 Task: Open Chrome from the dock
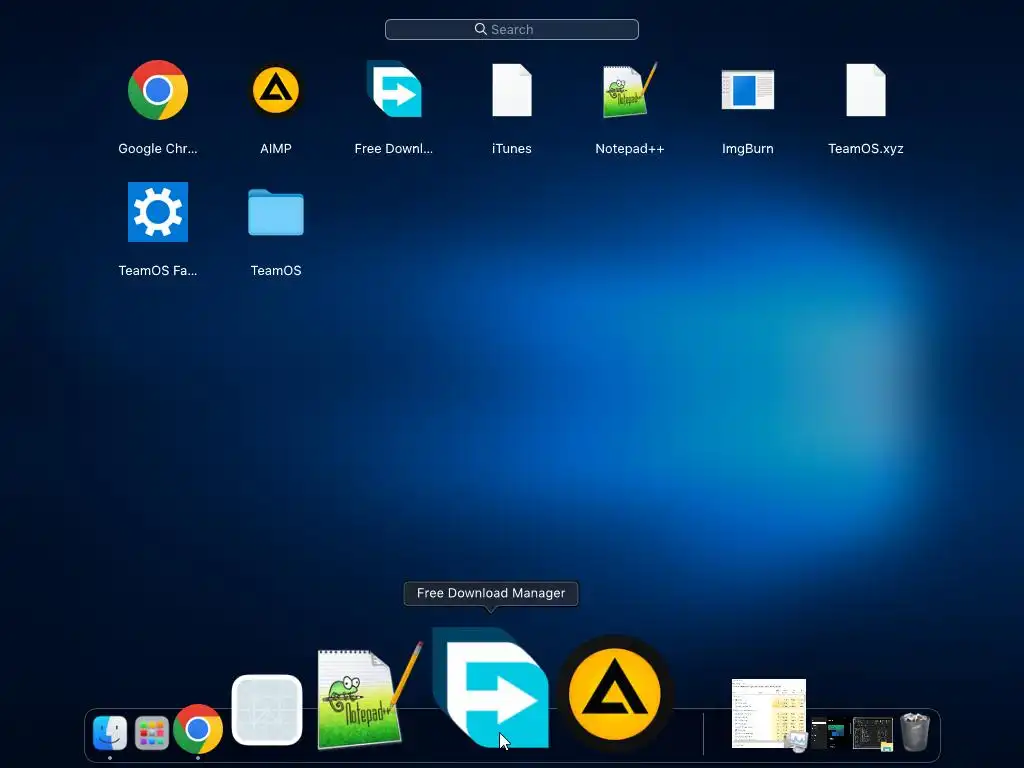(198, 728)
